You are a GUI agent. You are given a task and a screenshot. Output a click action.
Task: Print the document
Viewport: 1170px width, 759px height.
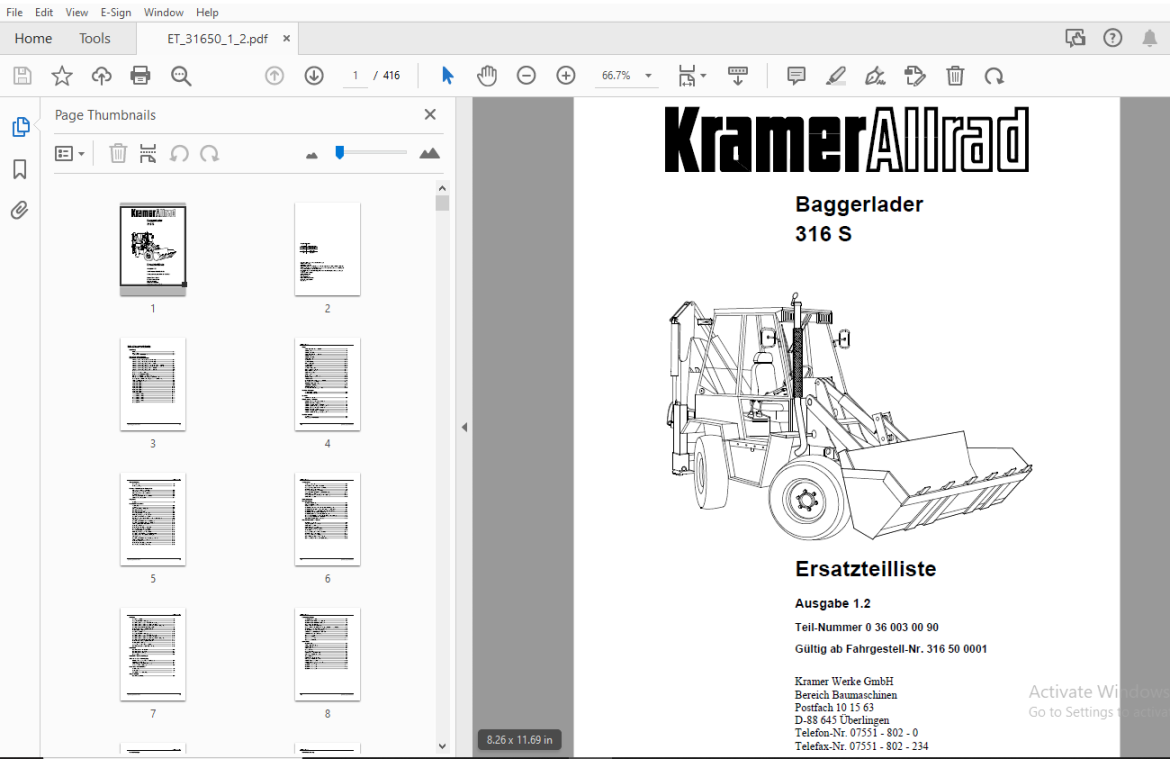(x=140, y=75)
